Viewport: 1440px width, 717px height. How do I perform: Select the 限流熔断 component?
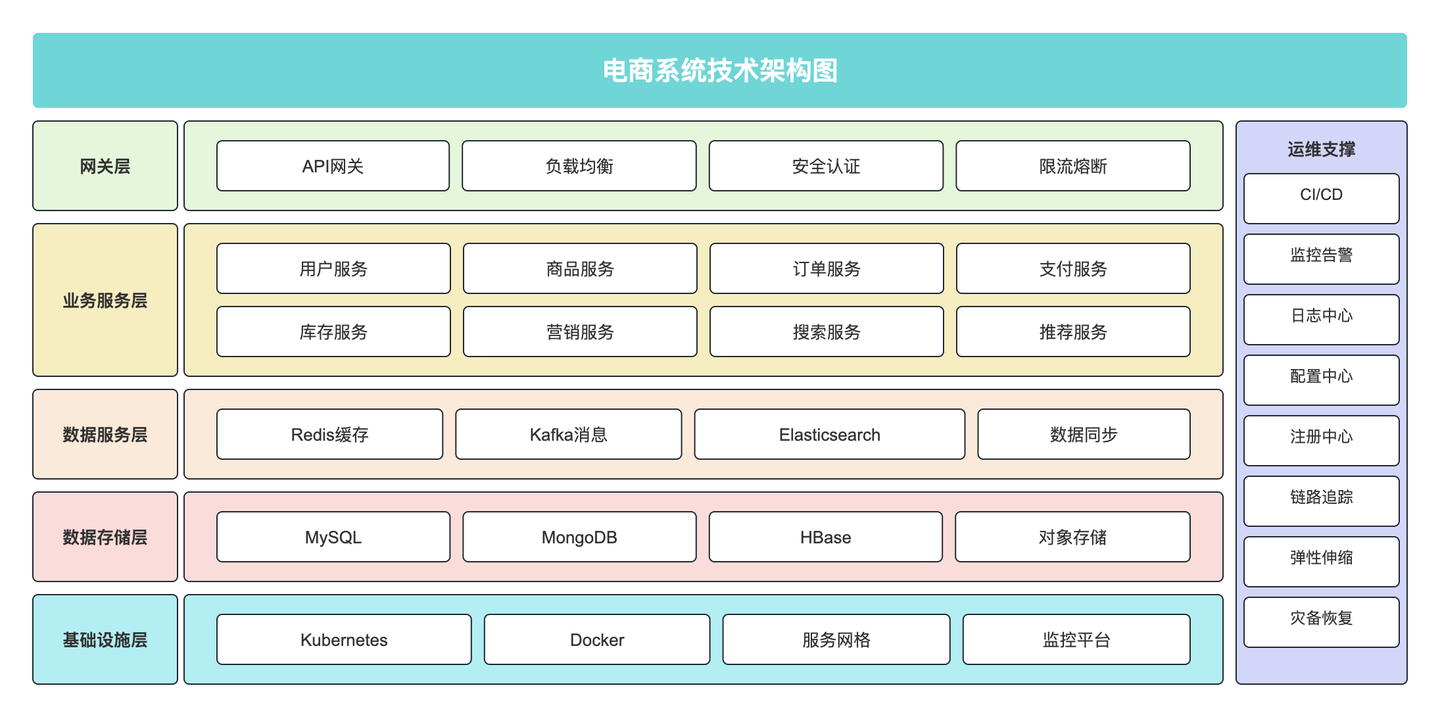point(1073,166)
